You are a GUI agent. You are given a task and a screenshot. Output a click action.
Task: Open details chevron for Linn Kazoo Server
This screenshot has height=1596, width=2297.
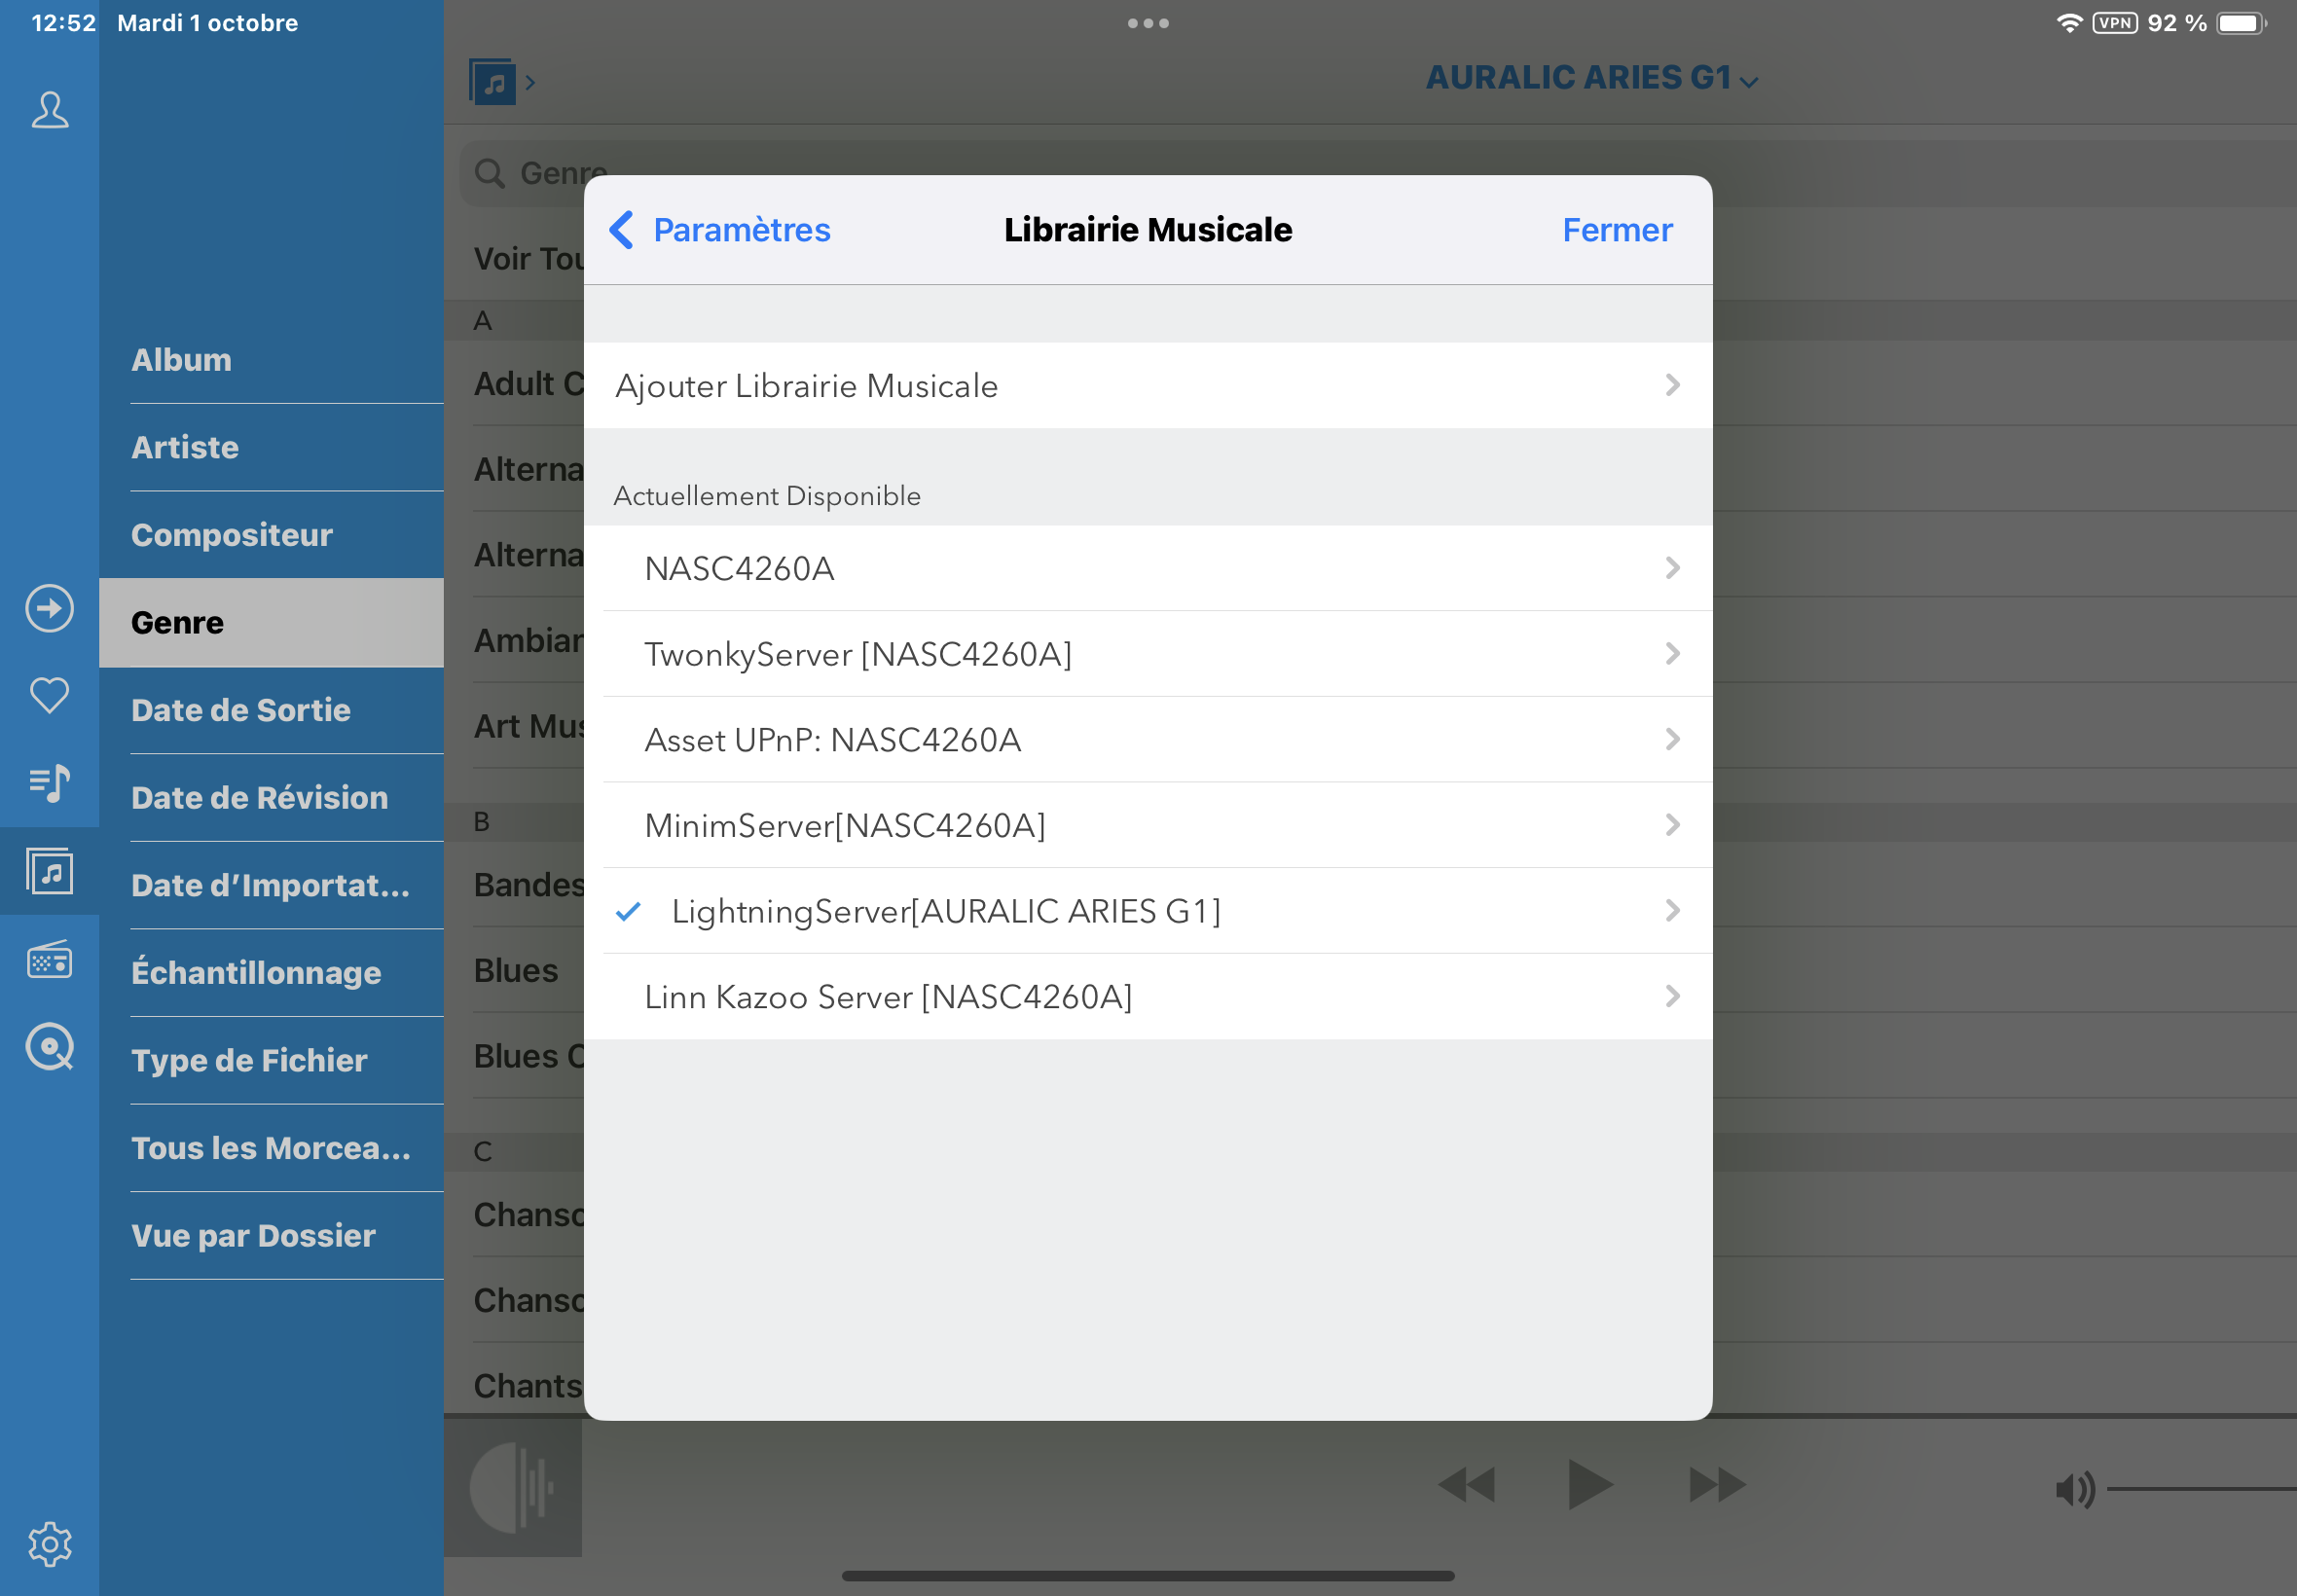point(1672,996)
